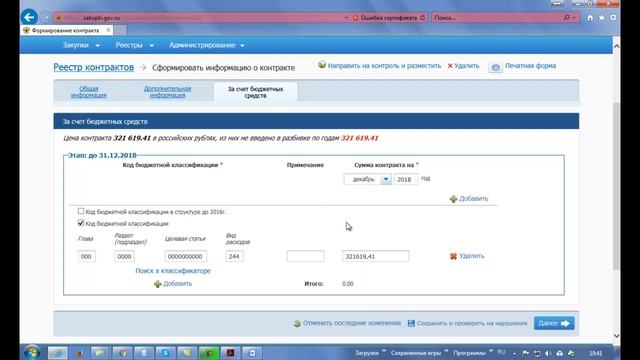The height and width of the screenshot is (360, 640).
Task: Click the 'Реестр контрактов' breadcrumb link
Action: 93,67
